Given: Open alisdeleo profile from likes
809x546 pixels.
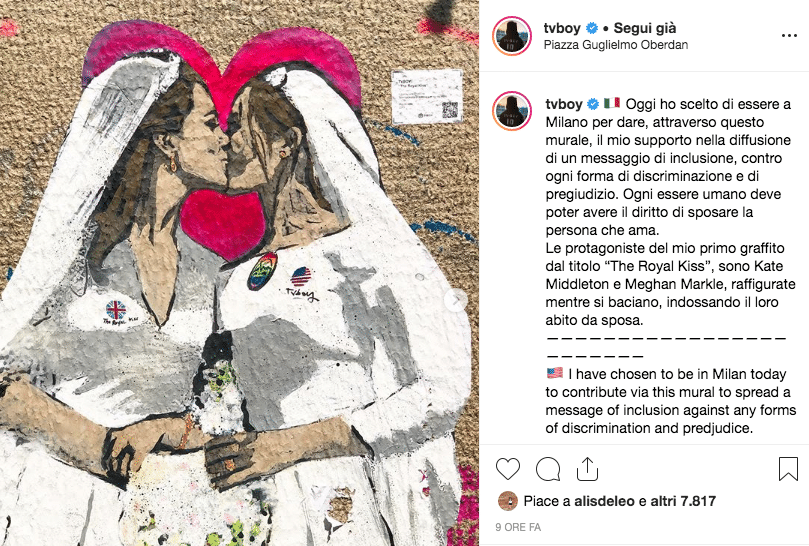Looking at the screenshot, I should pos(604,501).
